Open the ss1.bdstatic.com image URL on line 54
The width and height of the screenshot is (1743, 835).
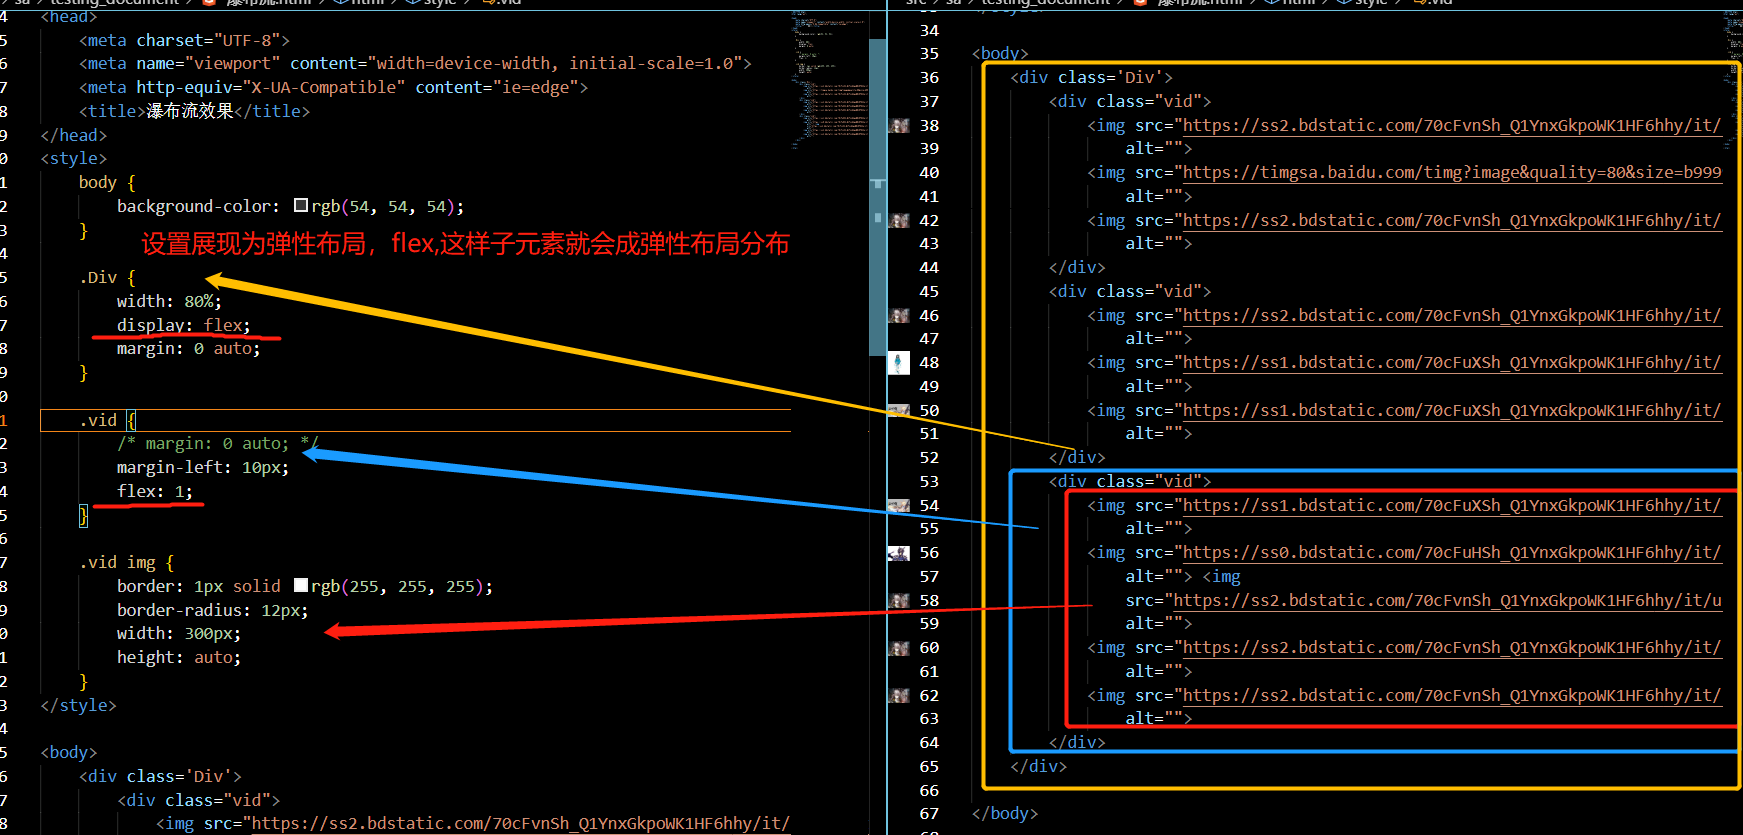click(1452, 505)
